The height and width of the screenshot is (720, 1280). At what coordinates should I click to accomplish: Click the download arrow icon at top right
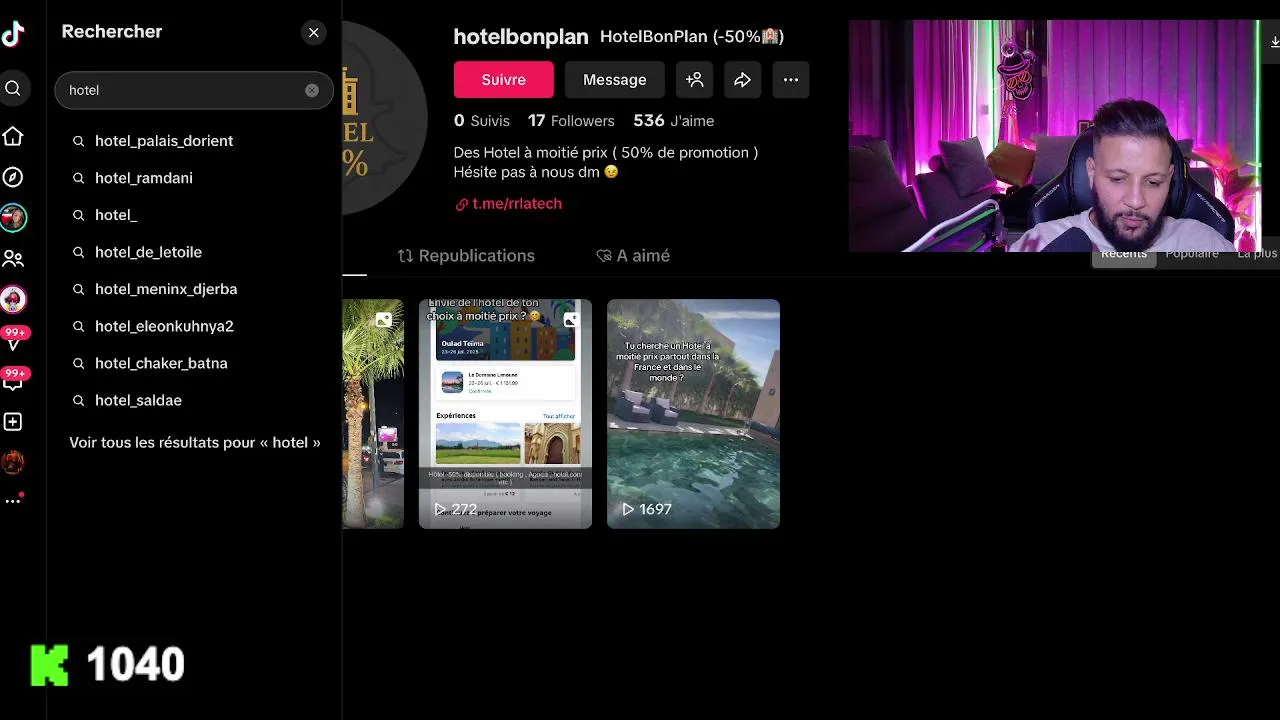[x=1274, y=41]
